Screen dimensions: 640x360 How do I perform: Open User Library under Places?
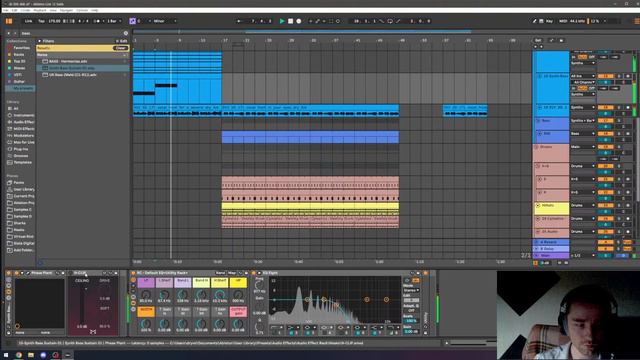pos(21,189)
